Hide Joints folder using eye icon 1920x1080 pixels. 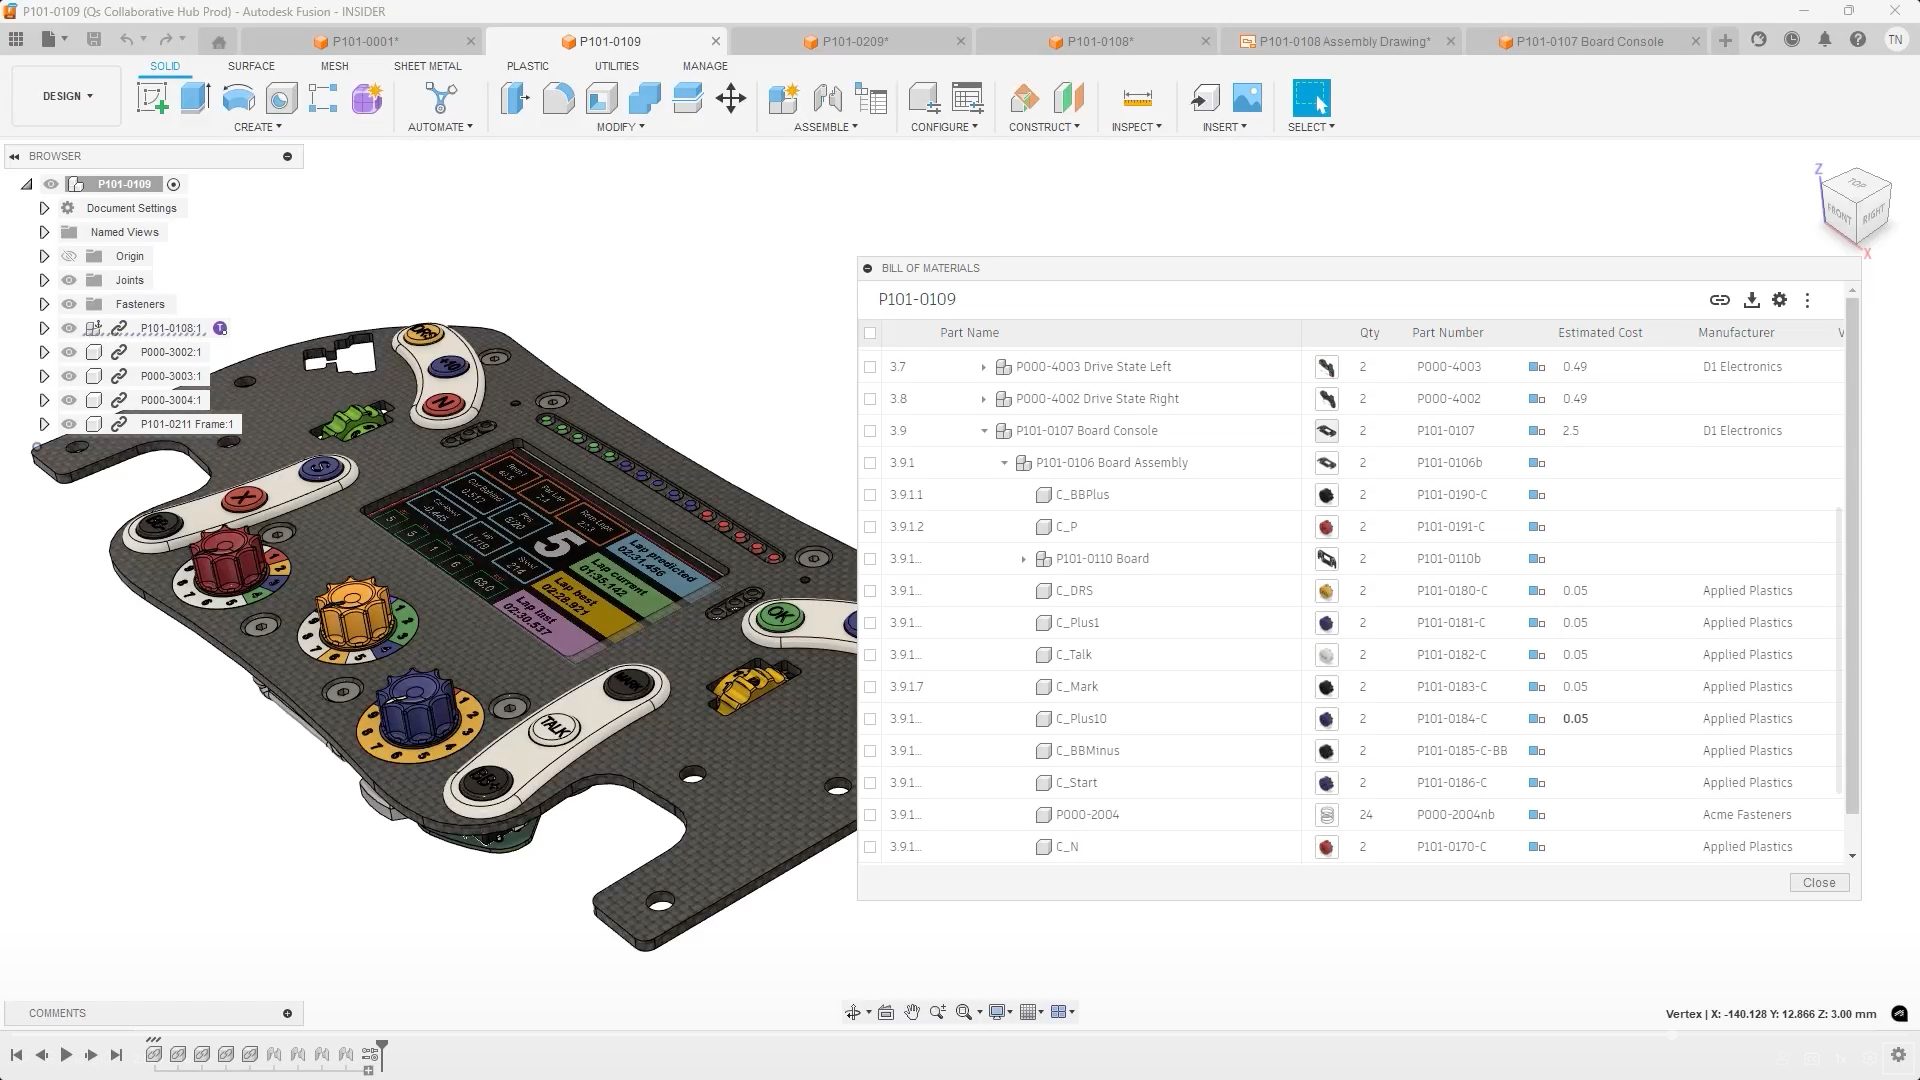pos(69,280)
